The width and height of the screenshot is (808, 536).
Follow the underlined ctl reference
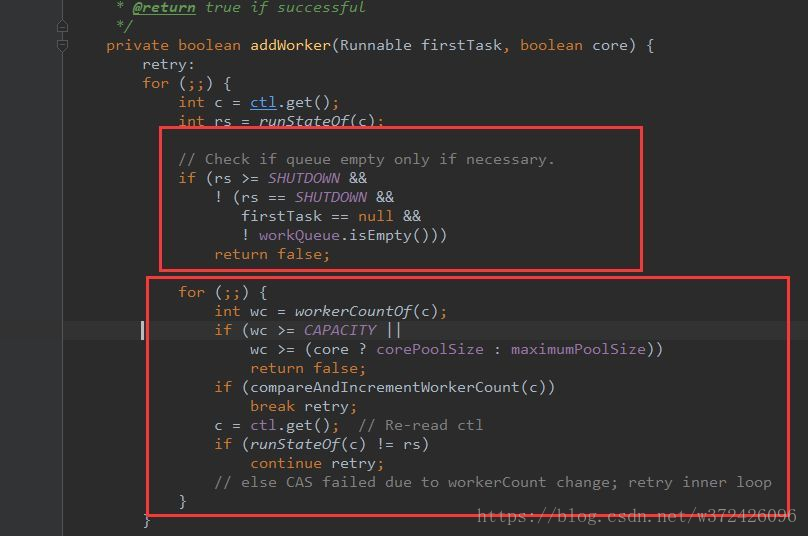click(x=263, y=102)
